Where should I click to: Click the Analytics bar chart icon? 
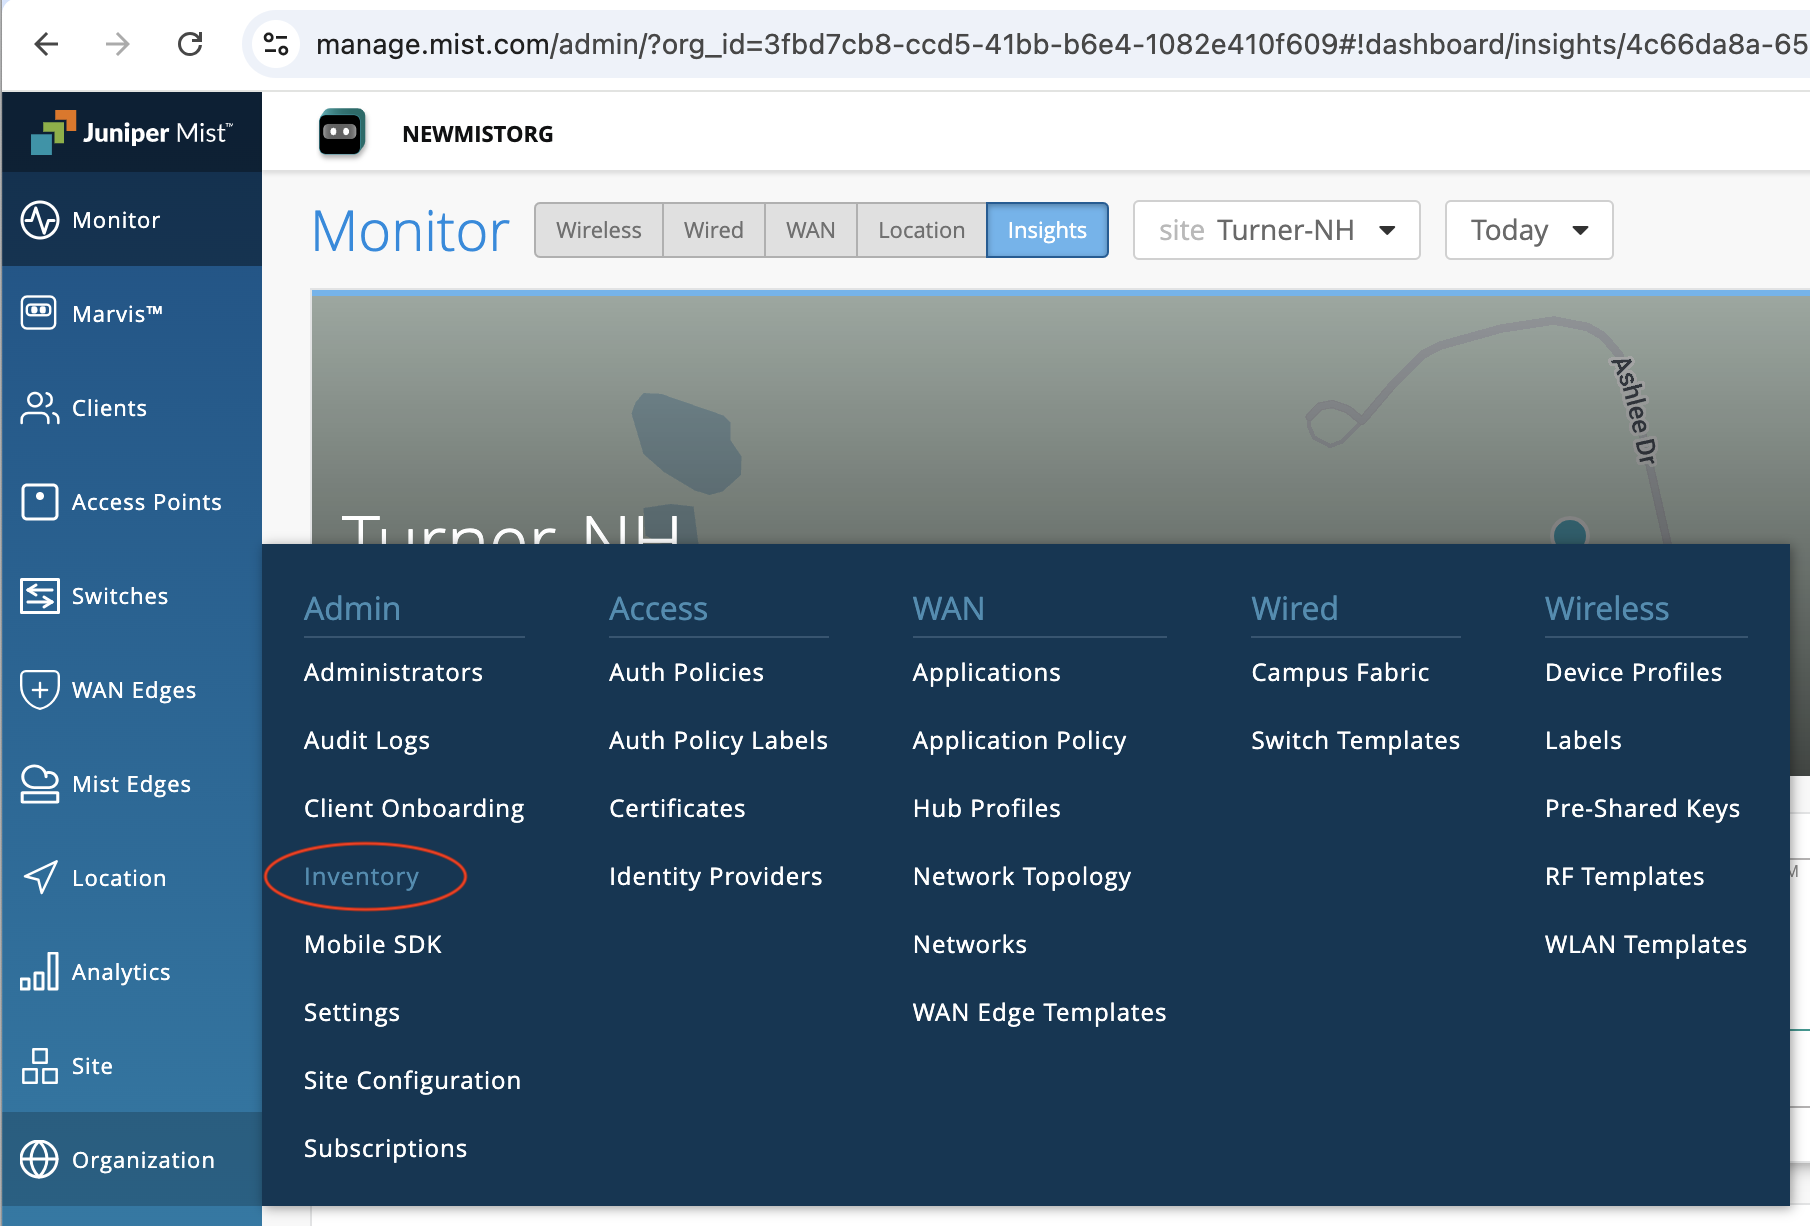(x=40, y=971)
